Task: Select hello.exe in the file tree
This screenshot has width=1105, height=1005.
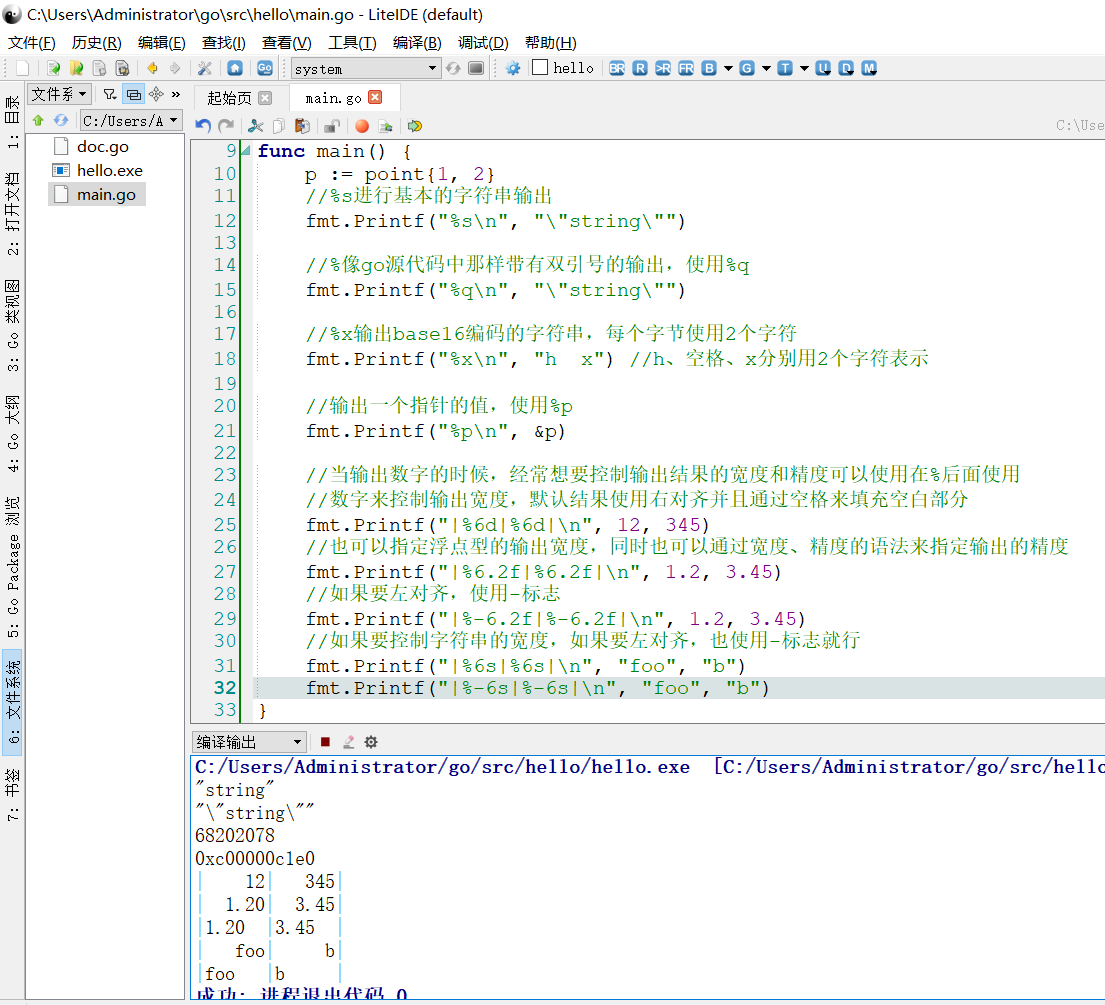Action: coord(110,171)
